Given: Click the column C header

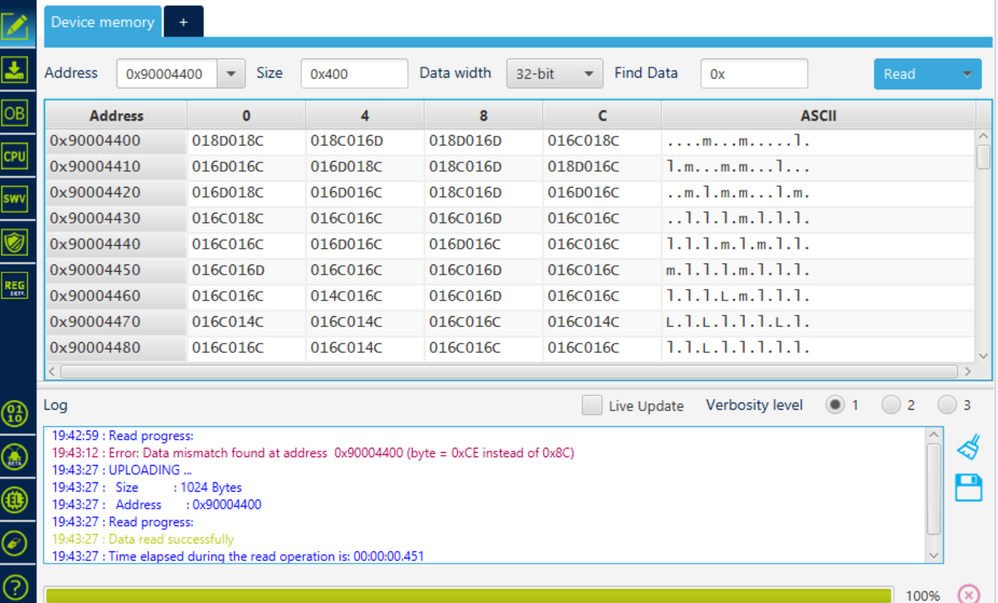Looking at the screenshot, I should pos(602,115).
